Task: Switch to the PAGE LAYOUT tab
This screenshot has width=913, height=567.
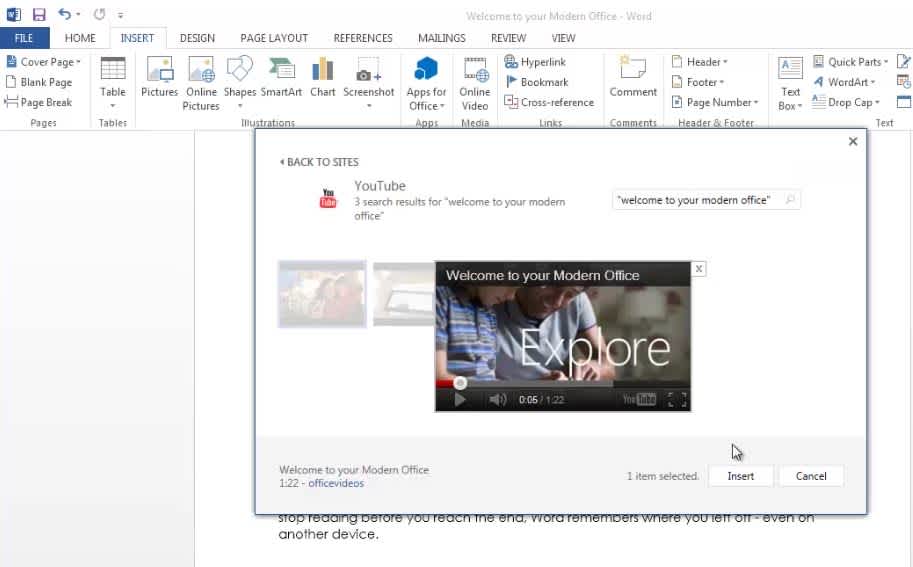Action: pyautogui.click(x=274, y=38)
